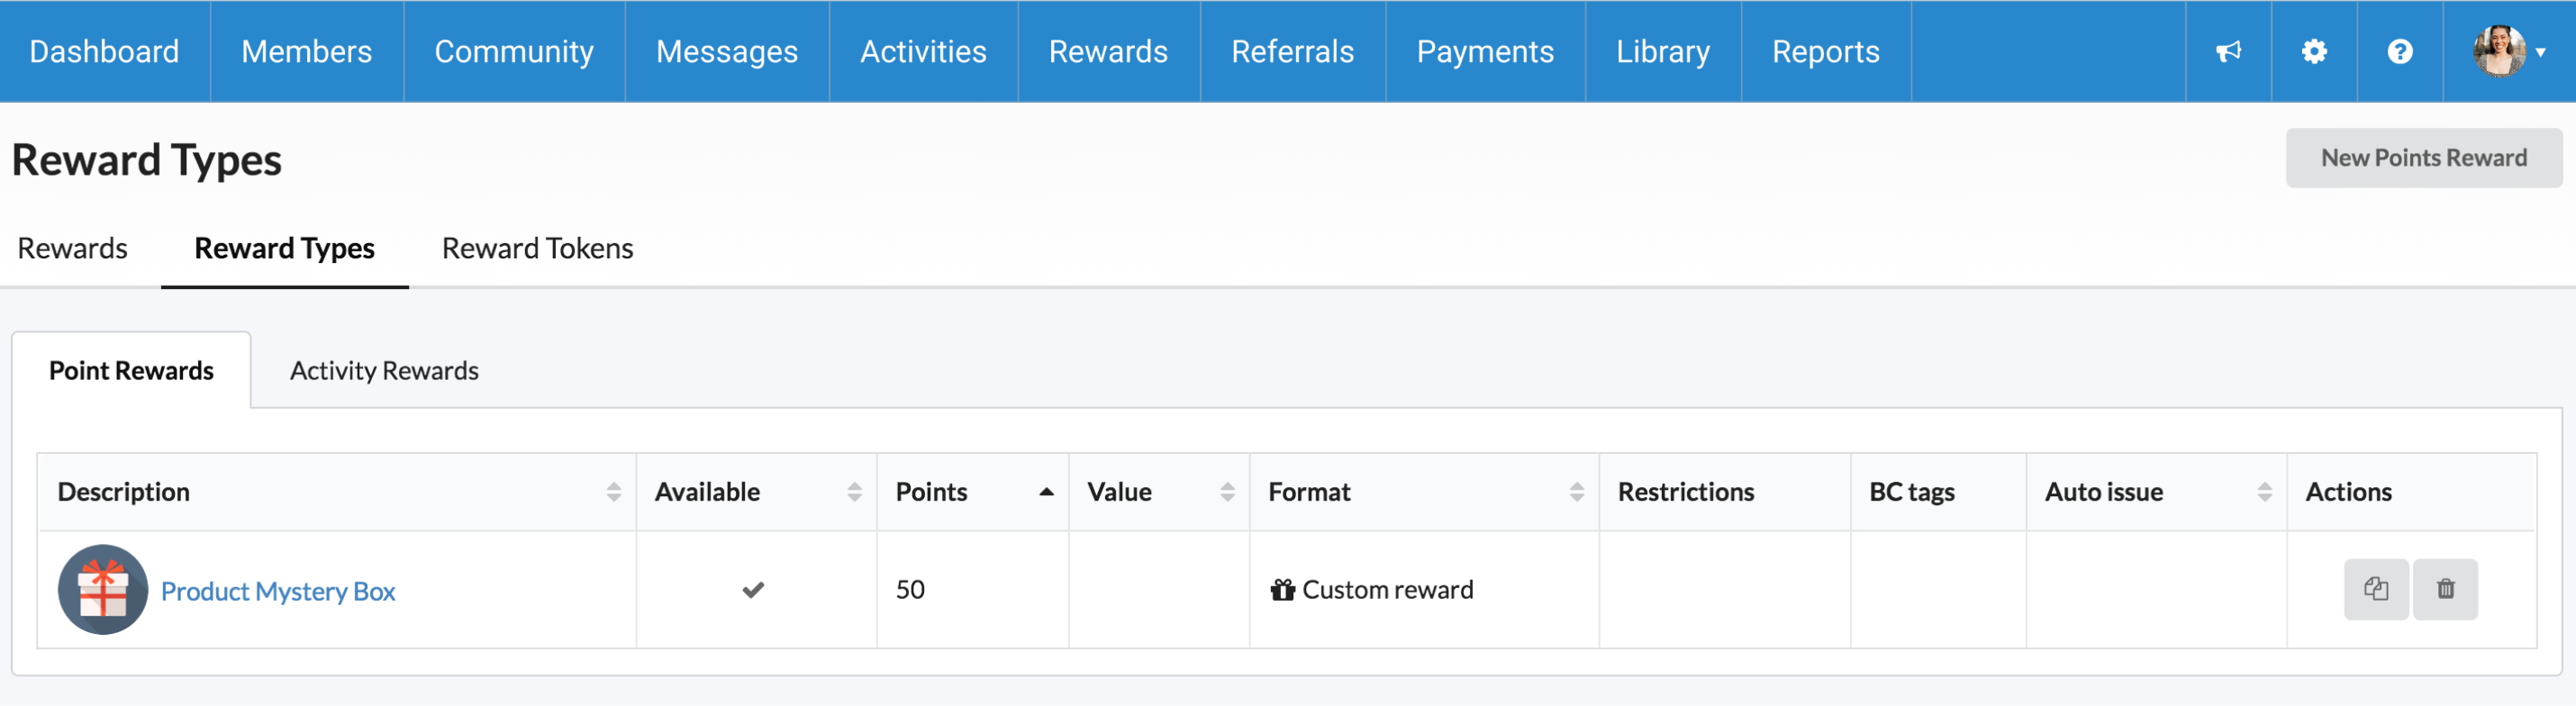Click the help question mark icon

(2400, 51)
